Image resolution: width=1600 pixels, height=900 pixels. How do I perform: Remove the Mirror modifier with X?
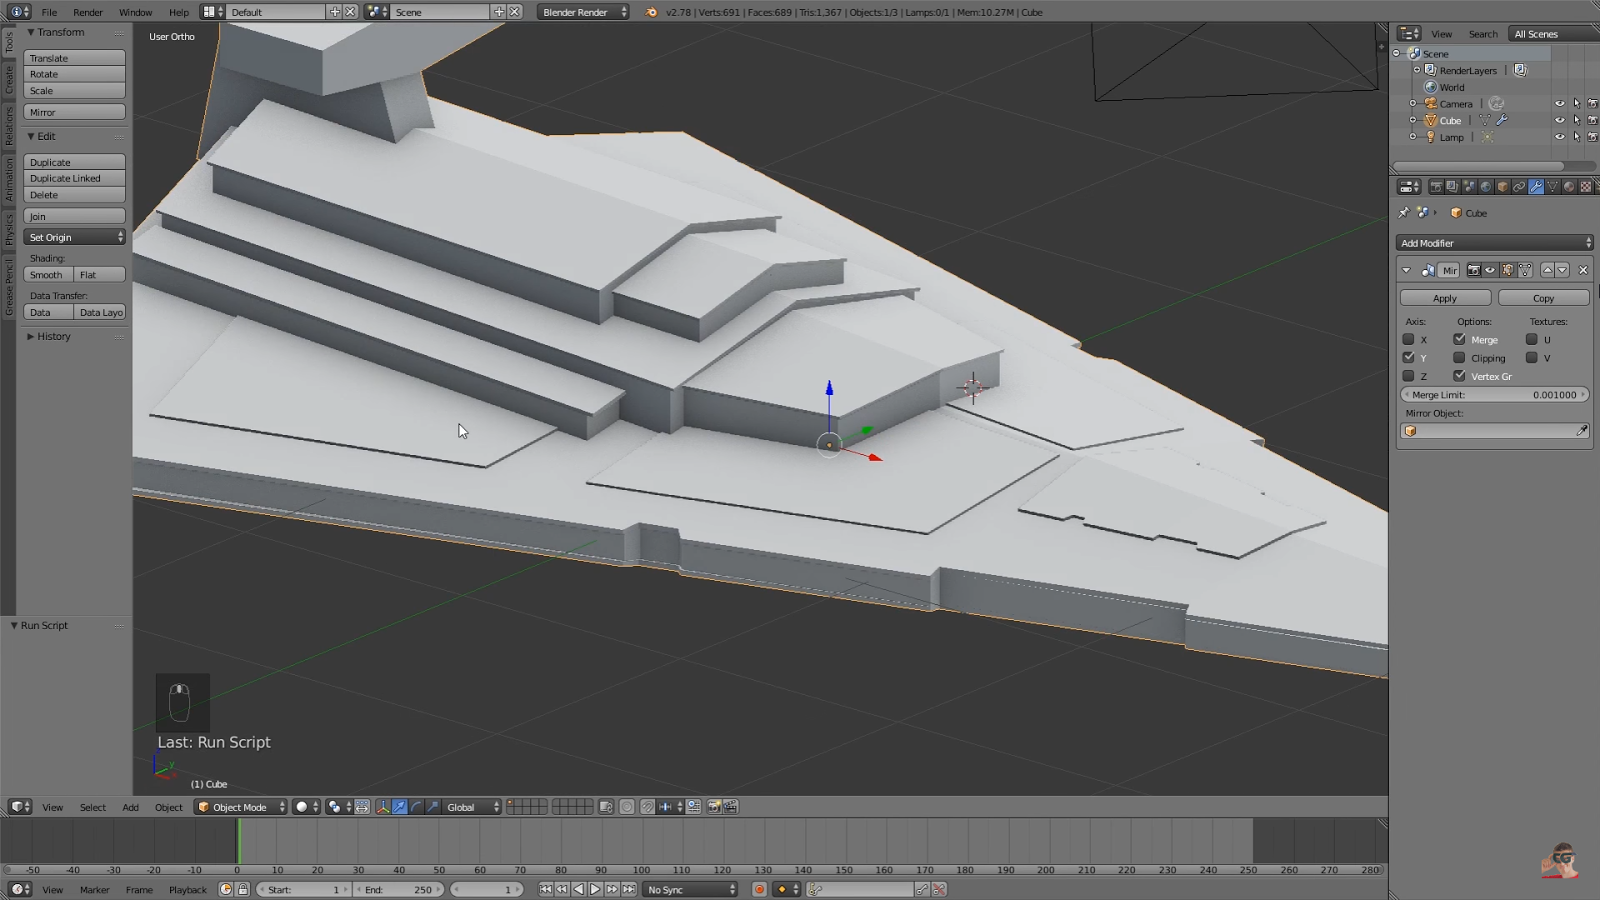(1583, 270)
